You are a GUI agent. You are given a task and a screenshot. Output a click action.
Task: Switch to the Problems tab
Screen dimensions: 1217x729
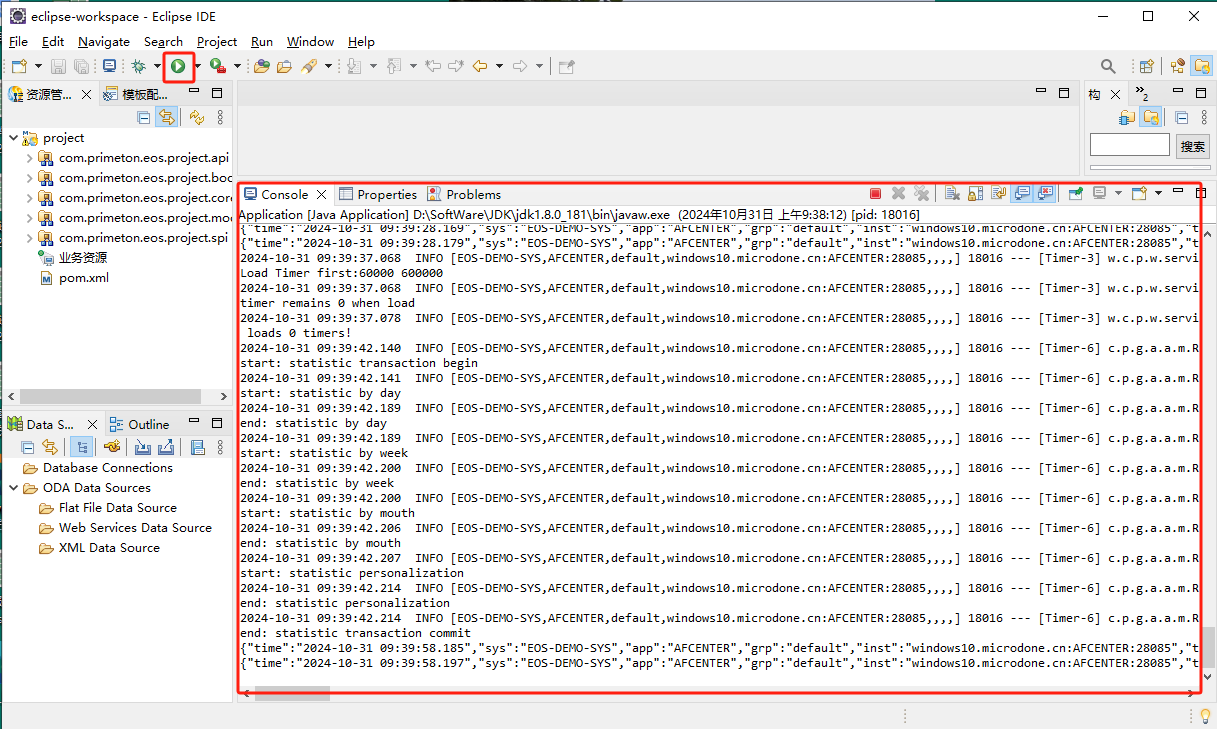click(x=464, y=194)
